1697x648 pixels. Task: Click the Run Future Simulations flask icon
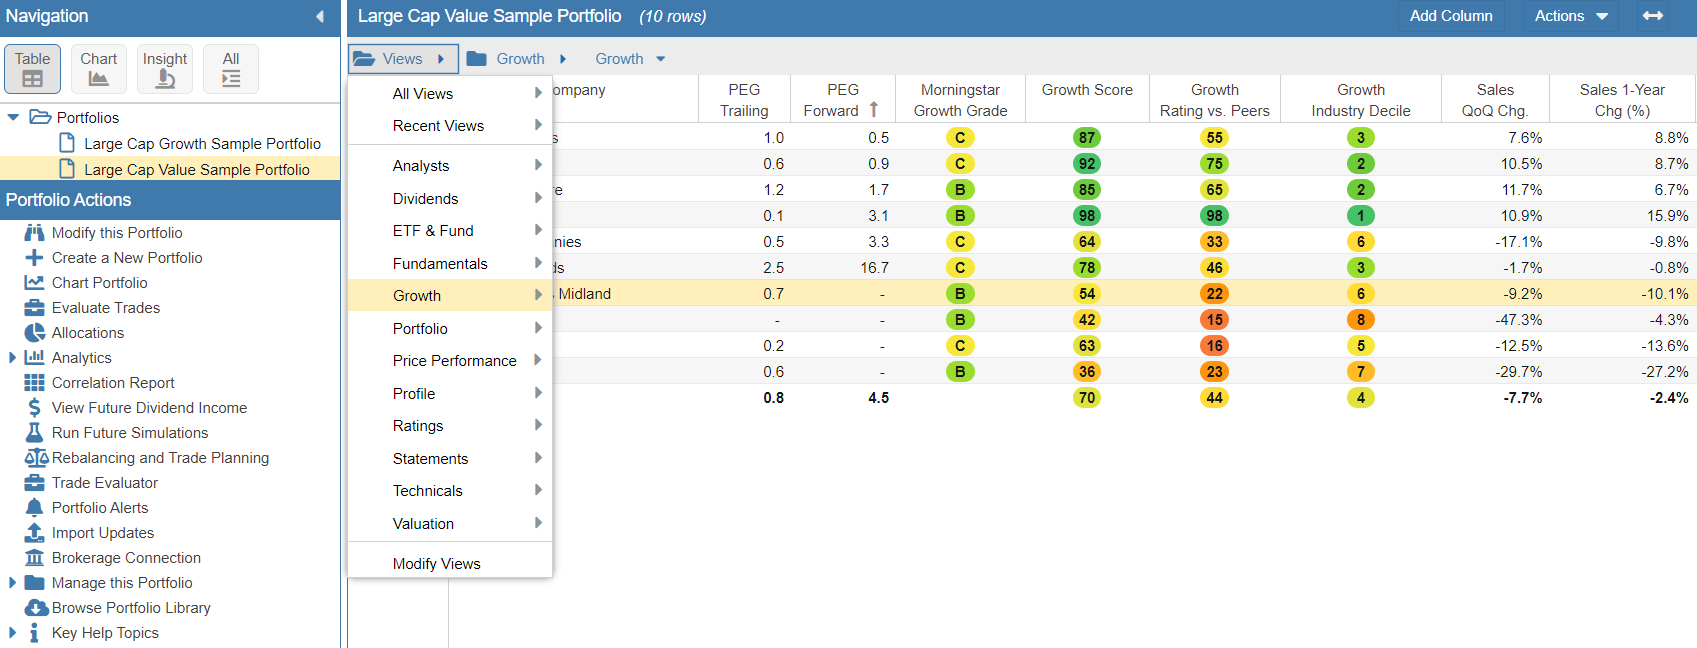coord(34,433)
